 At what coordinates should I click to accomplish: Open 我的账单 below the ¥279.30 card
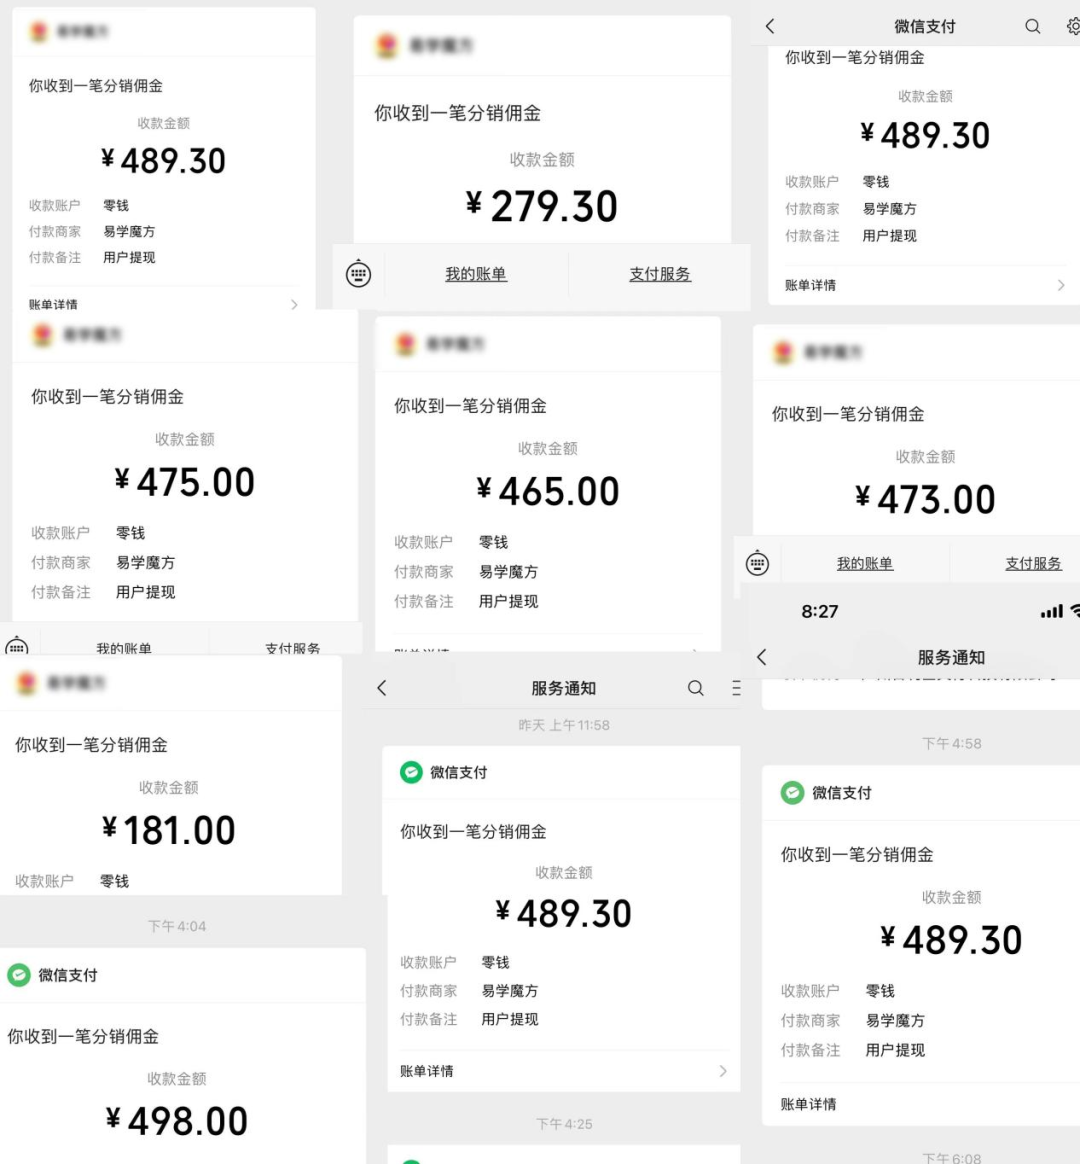click(x=476, y=274)
